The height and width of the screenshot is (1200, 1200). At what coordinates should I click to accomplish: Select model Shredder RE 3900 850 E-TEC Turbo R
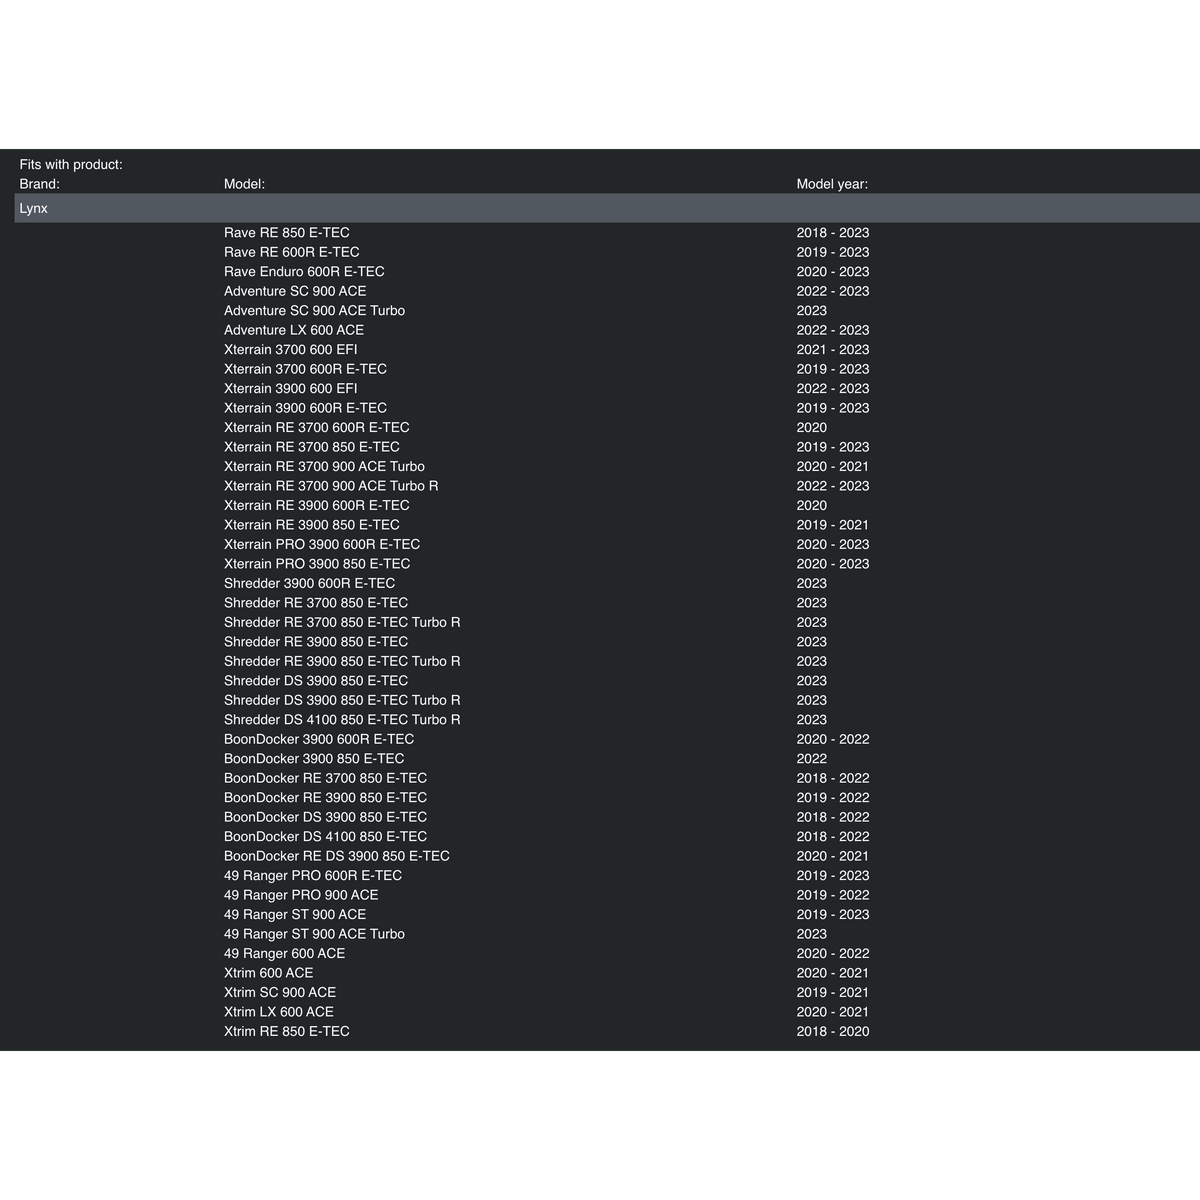342,661
